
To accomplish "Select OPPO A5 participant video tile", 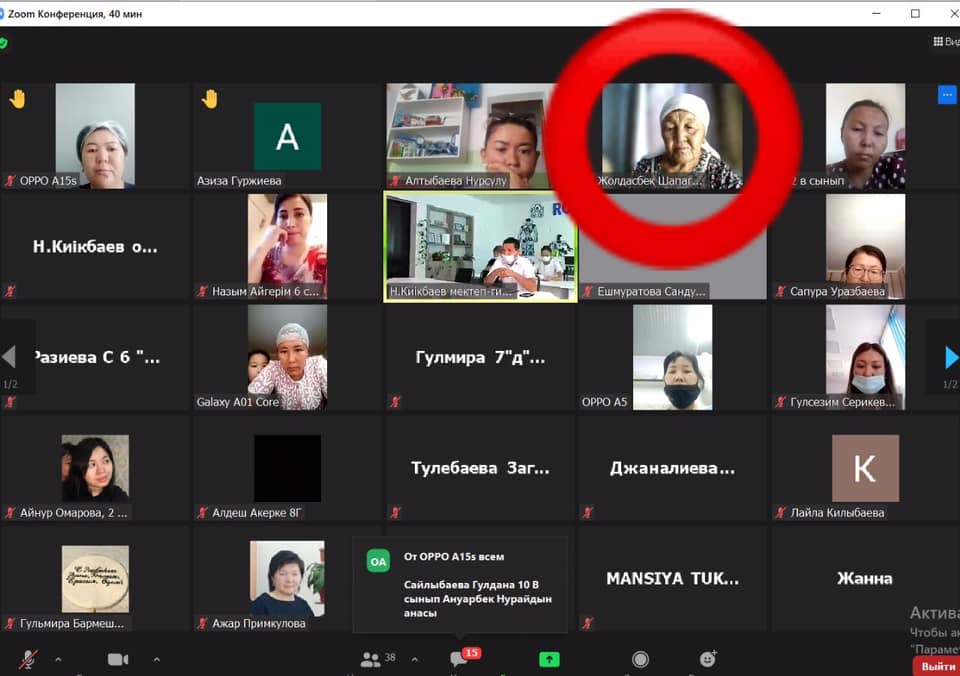I will pyautogui.click(x=672, y=358).
